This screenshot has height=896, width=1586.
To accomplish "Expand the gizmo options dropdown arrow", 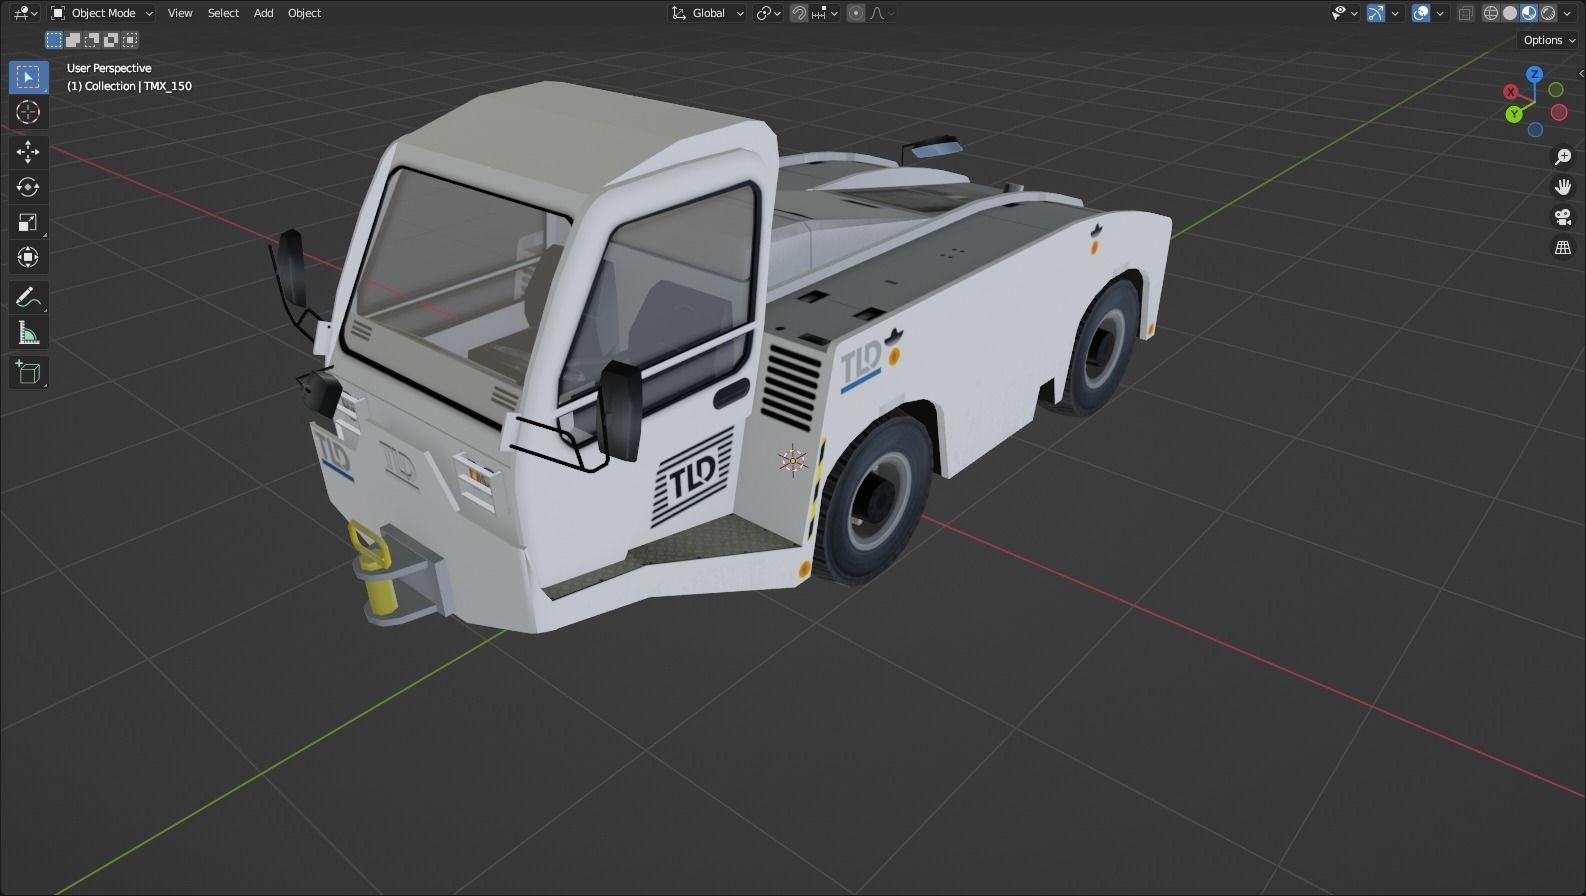I will (1395, 13).
